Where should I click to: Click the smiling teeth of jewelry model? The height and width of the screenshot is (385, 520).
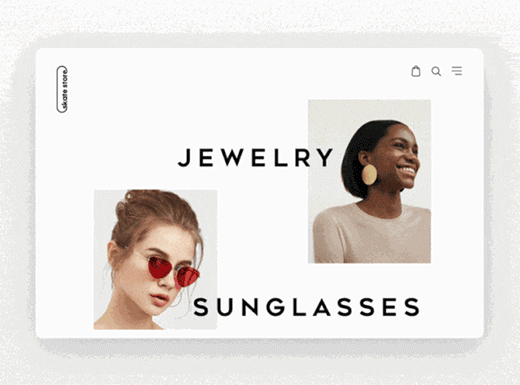[x=407, y=171]
